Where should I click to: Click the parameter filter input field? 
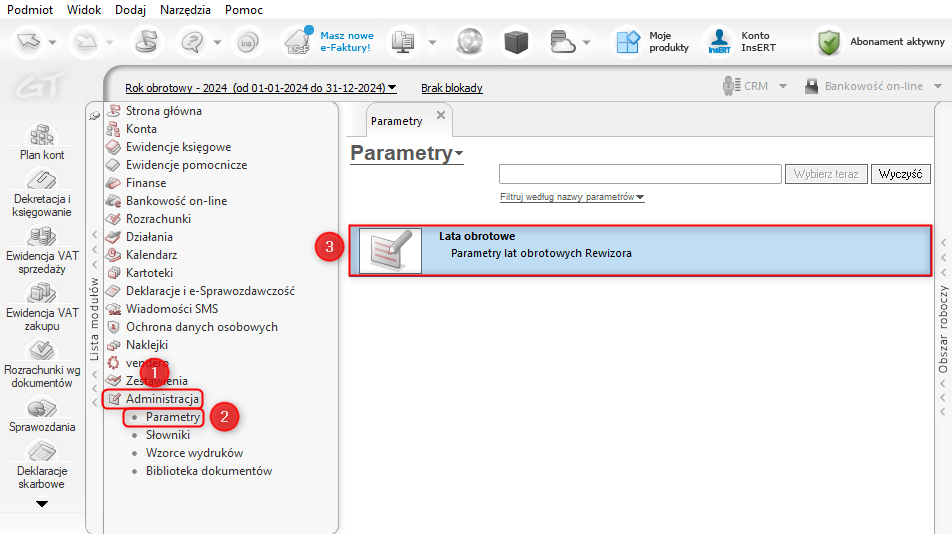click(x=640, y=174)
